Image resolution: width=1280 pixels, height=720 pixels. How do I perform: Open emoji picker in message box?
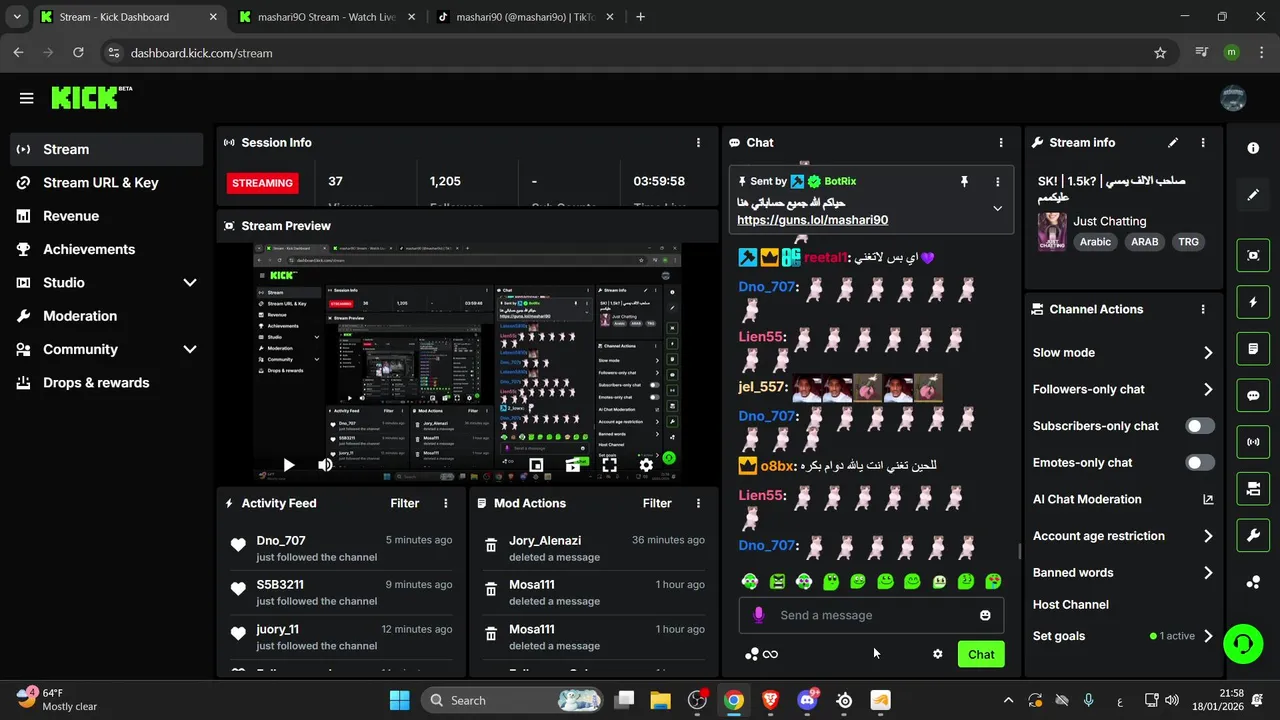click(x=985, y=615)
